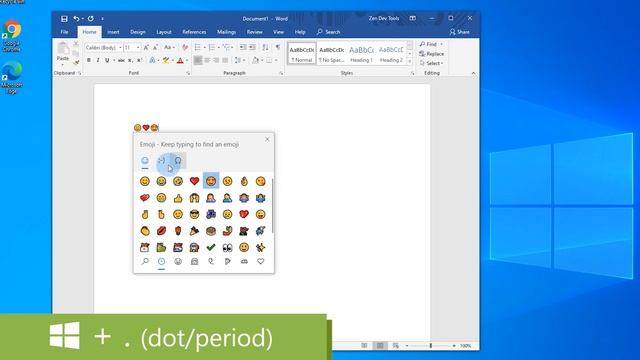Screen dimensions: 640x360
Task: Click the Increase Indent icon
Action: click(253, 48)
